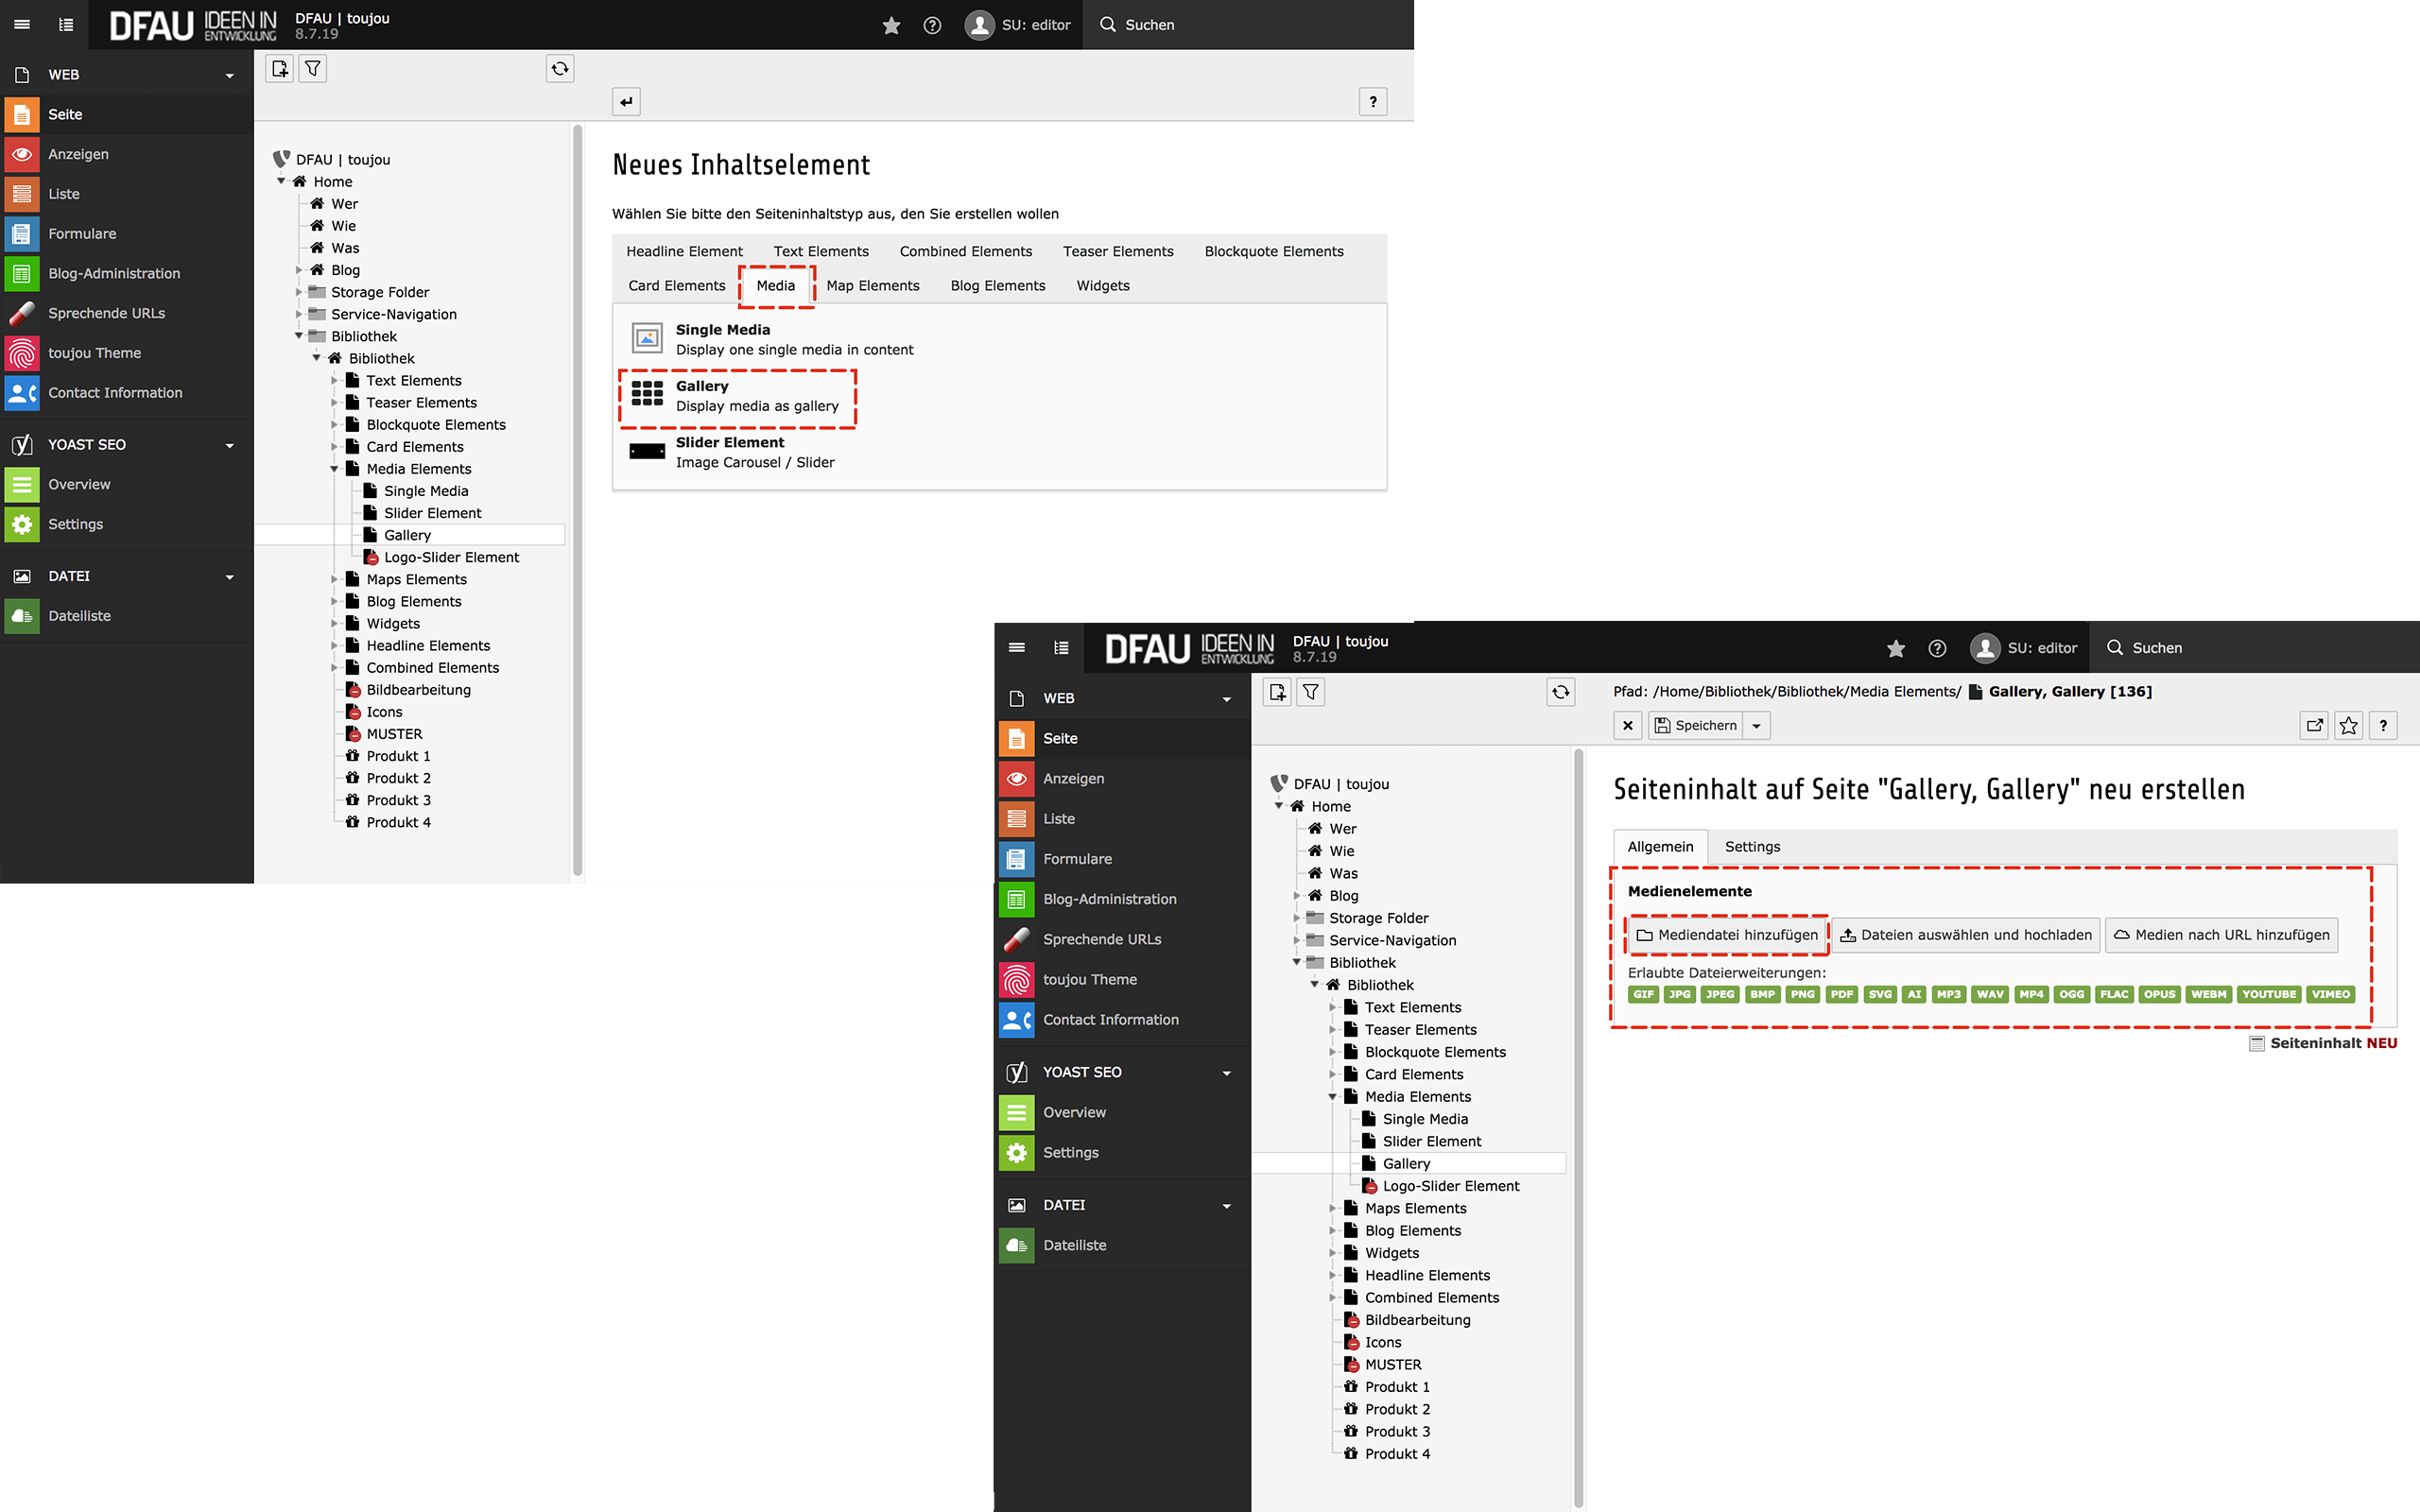Refresh the upper page tree
2420x1512 pixels.
(x=560, y=68)
